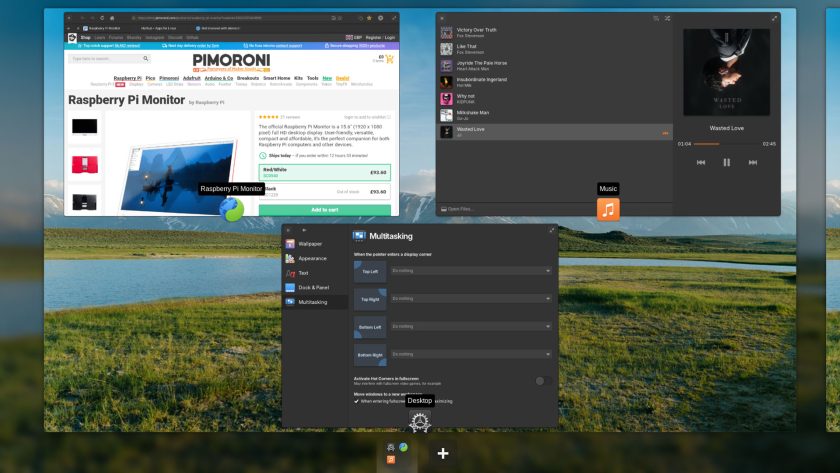Toggle Activate Hot Corners in fullscreen switch
Image resolution: width=840 pixels, height=473 pixels.
click(x=543, y=381)
